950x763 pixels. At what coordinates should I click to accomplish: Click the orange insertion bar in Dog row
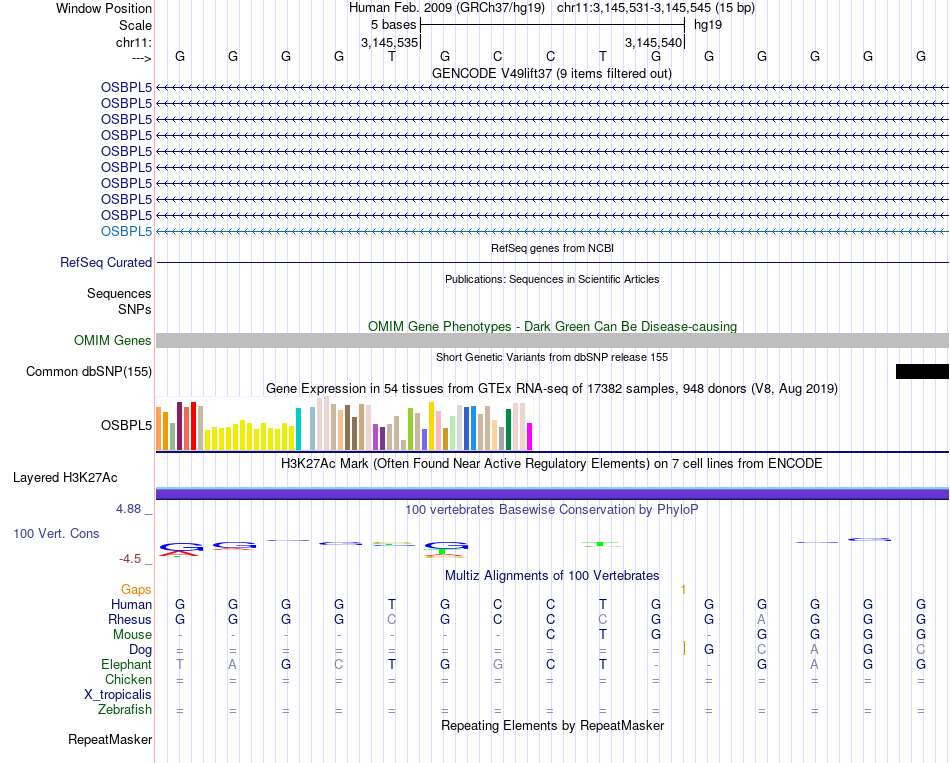(x=684, y=648)
